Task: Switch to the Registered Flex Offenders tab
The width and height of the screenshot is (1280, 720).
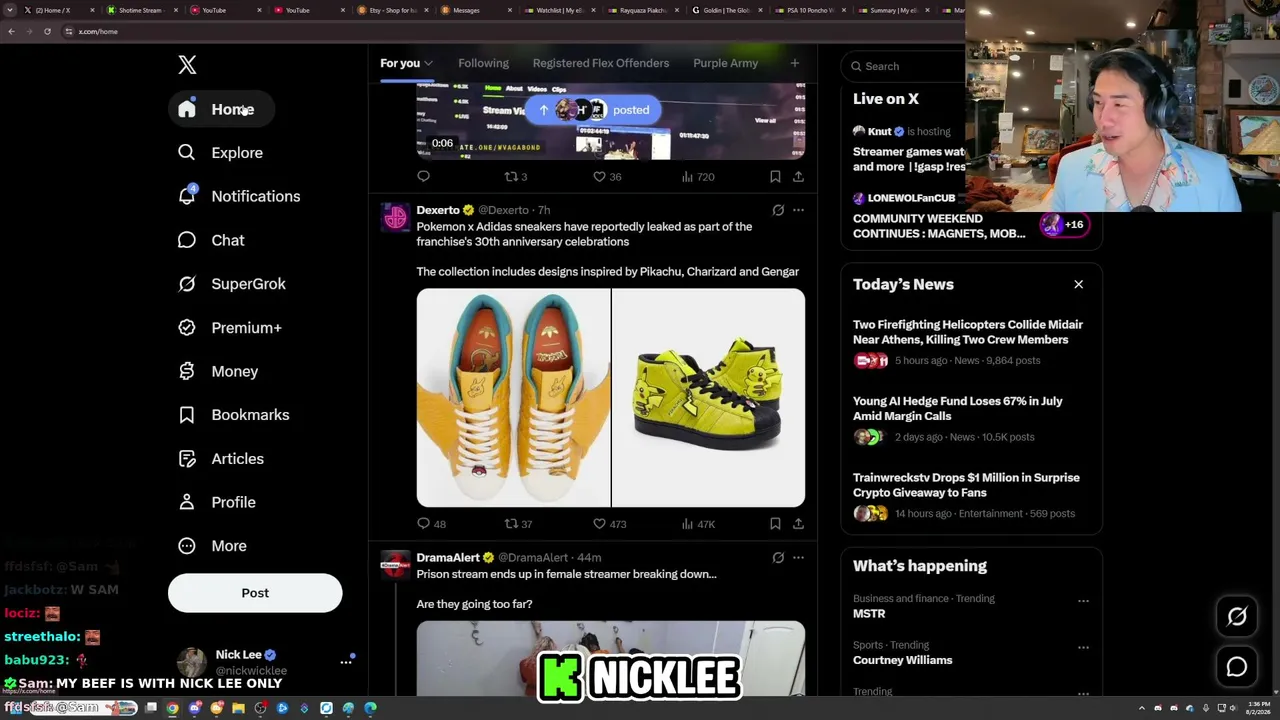Action: [601, 63]
